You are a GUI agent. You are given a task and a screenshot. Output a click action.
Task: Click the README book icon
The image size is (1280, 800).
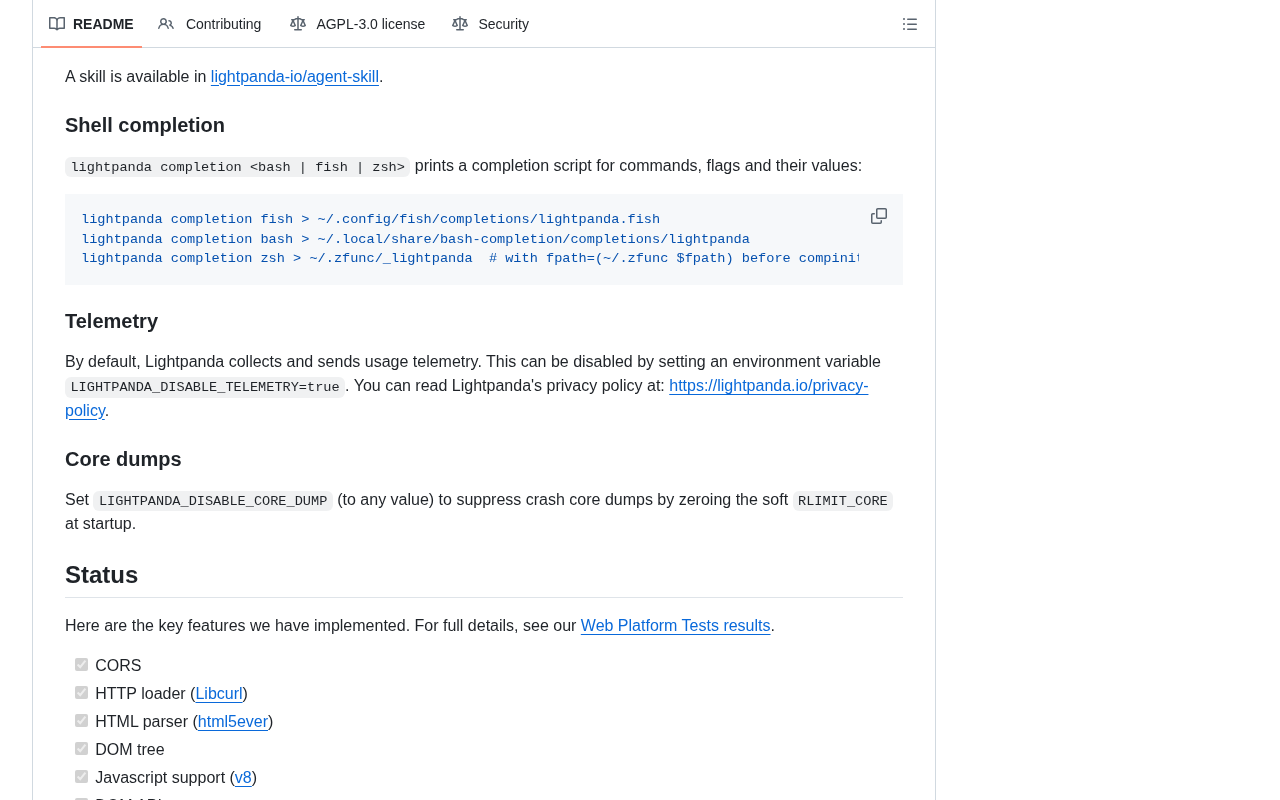coord(57,24)
